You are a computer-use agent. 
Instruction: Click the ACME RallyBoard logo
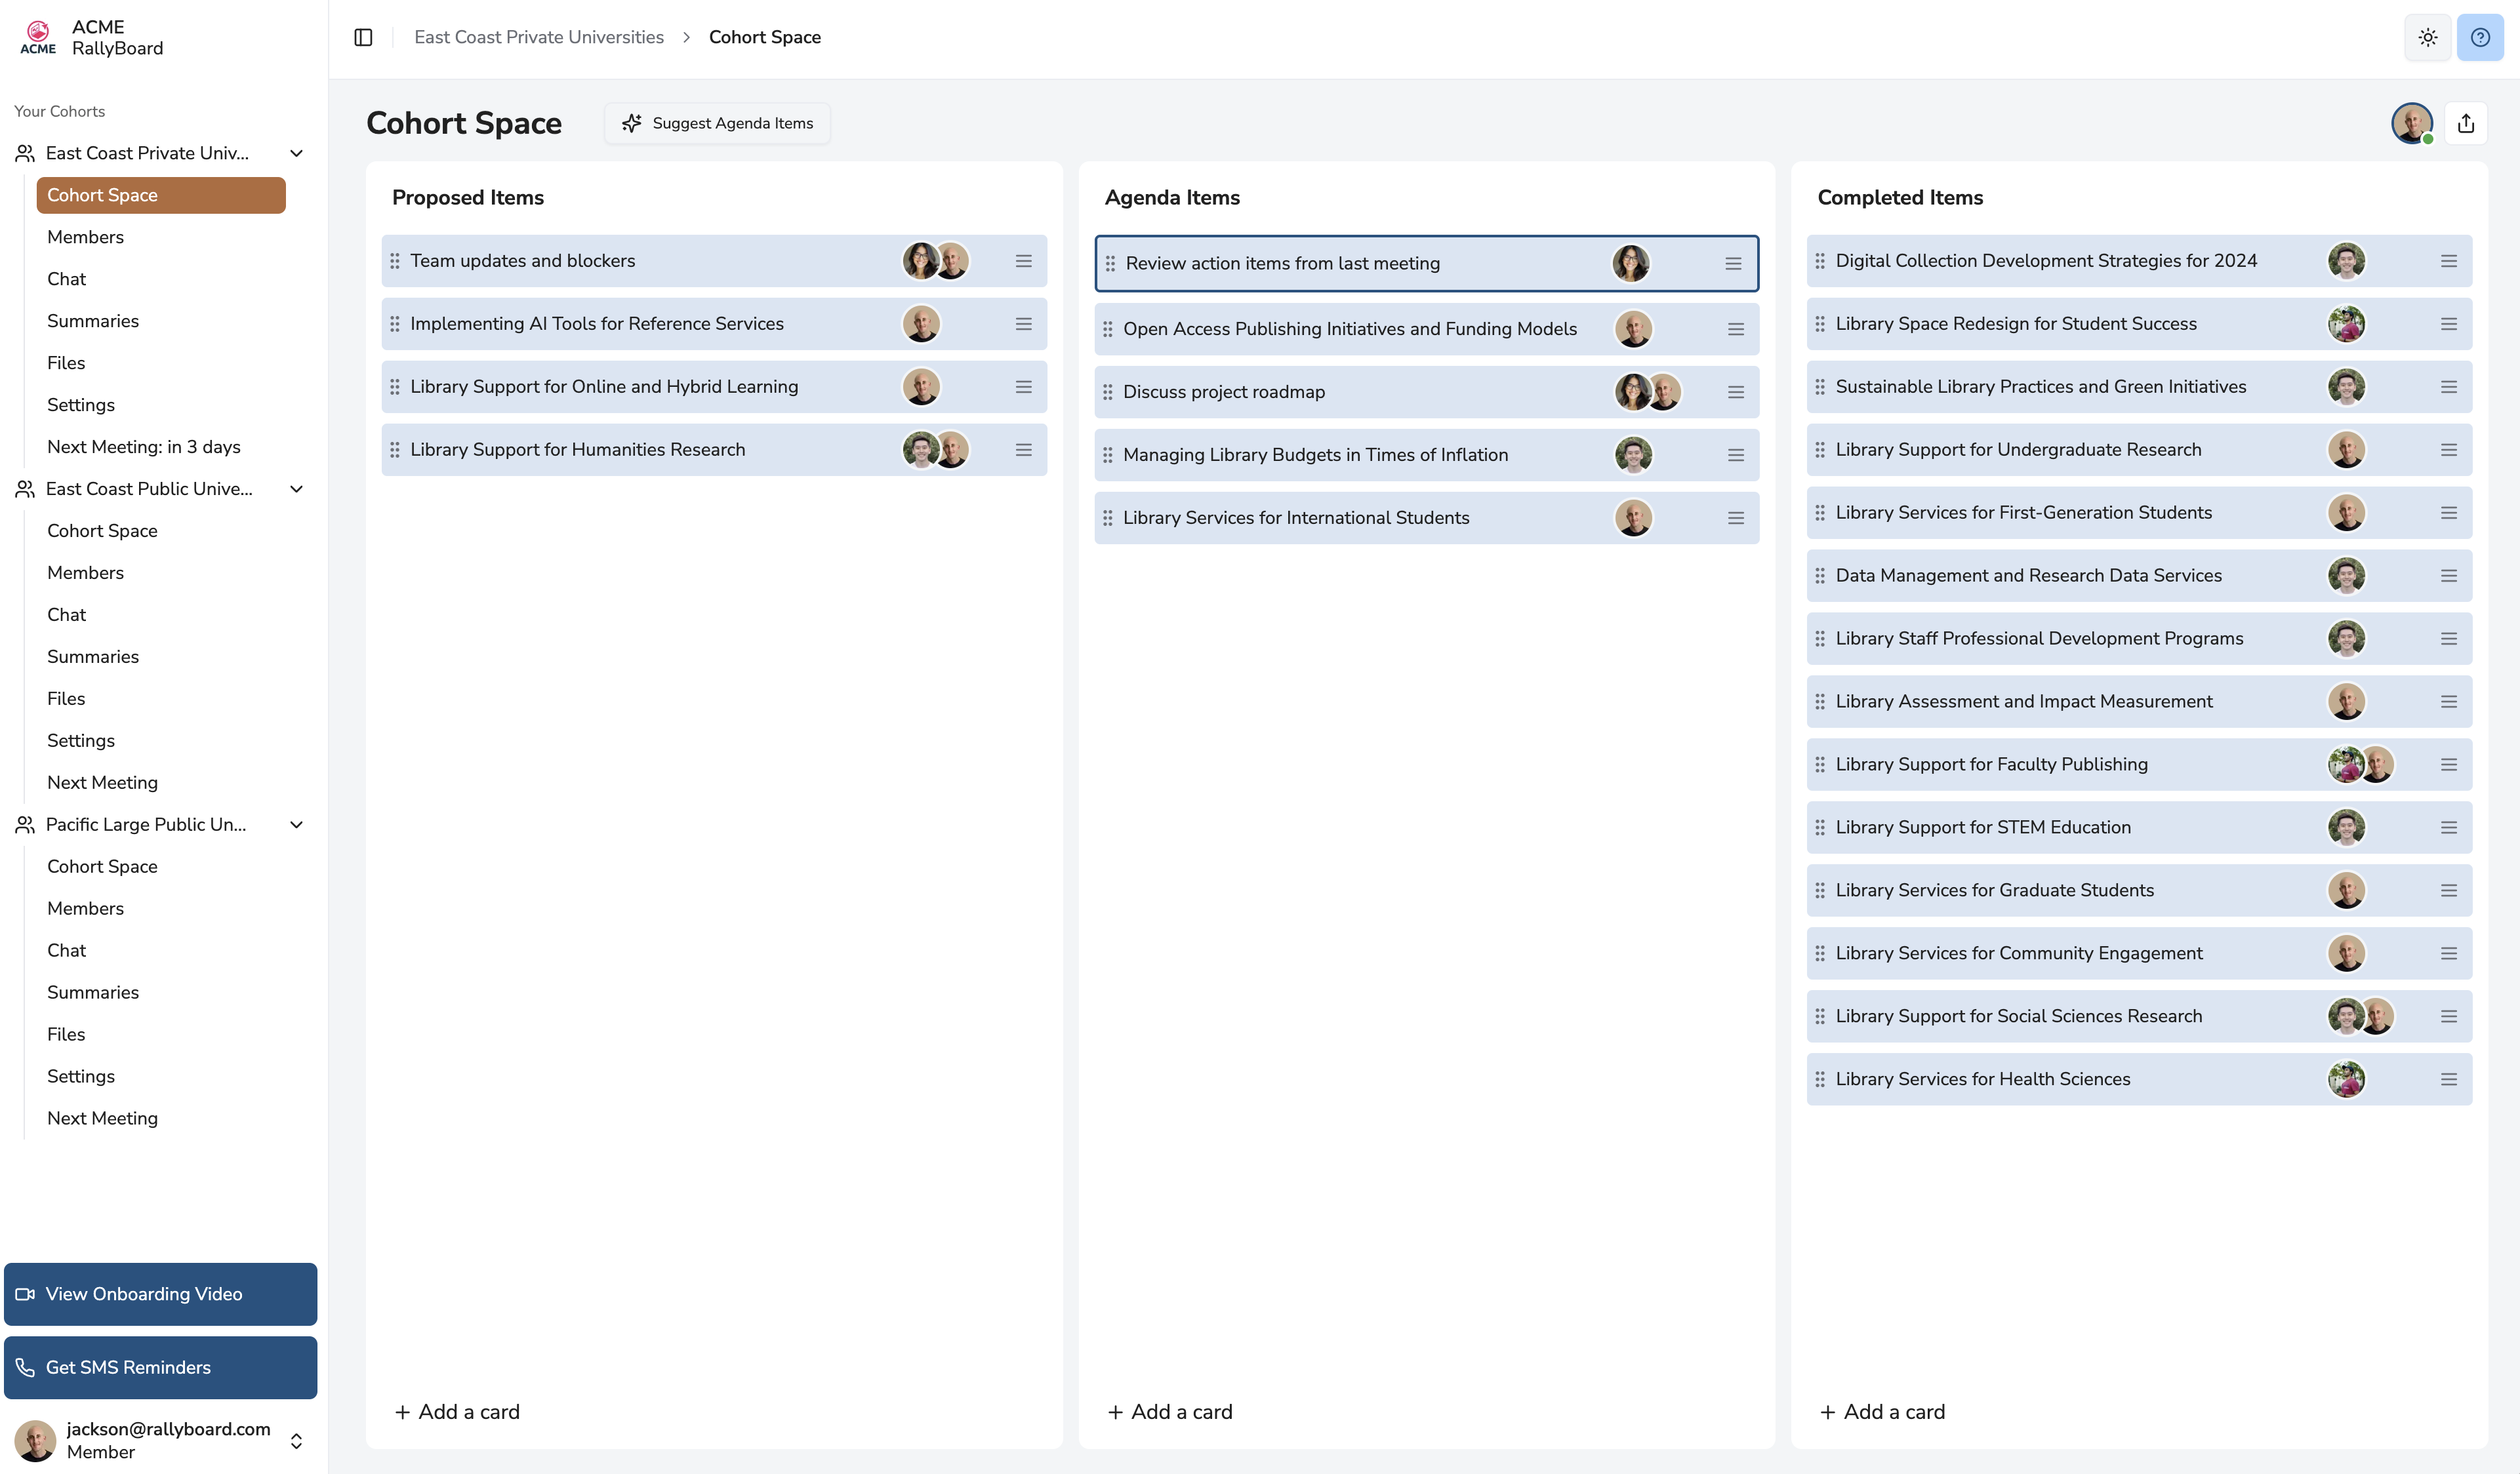(x=38, y=37)
